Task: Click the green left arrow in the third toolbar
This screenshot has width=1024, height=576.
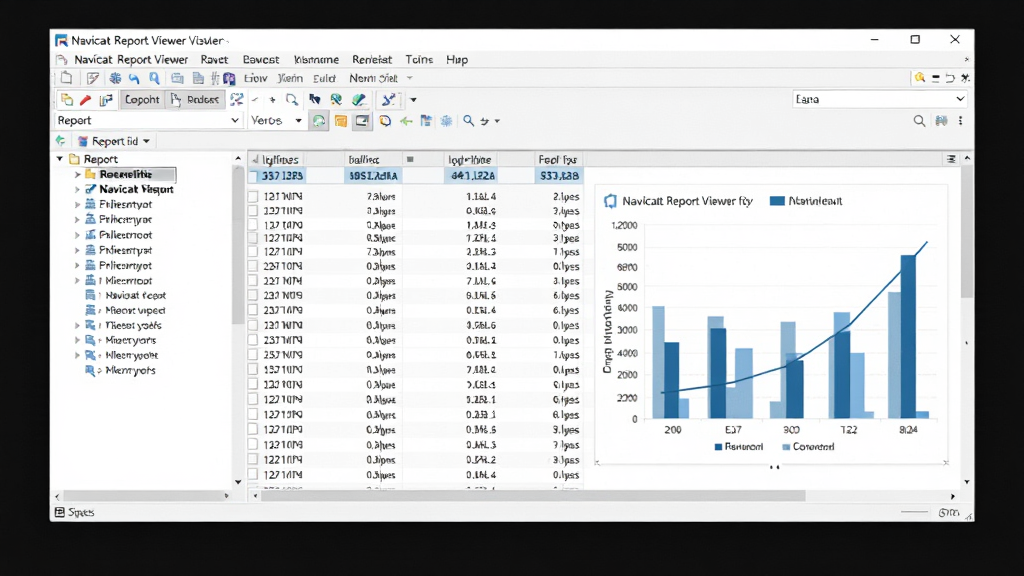Action: click(x=406, y=121)
